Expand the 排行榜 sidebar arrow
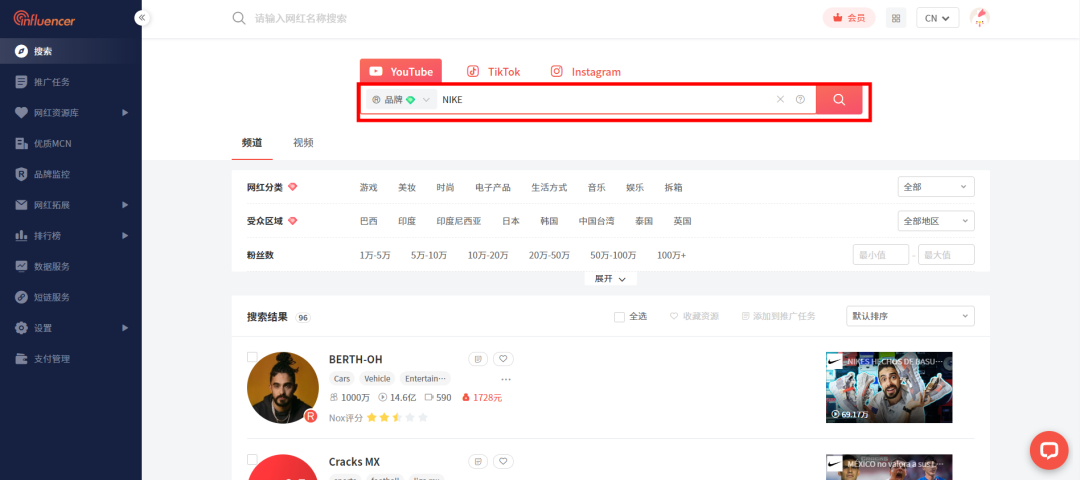This screenshot has height=480, width=1080. point(125,236)
